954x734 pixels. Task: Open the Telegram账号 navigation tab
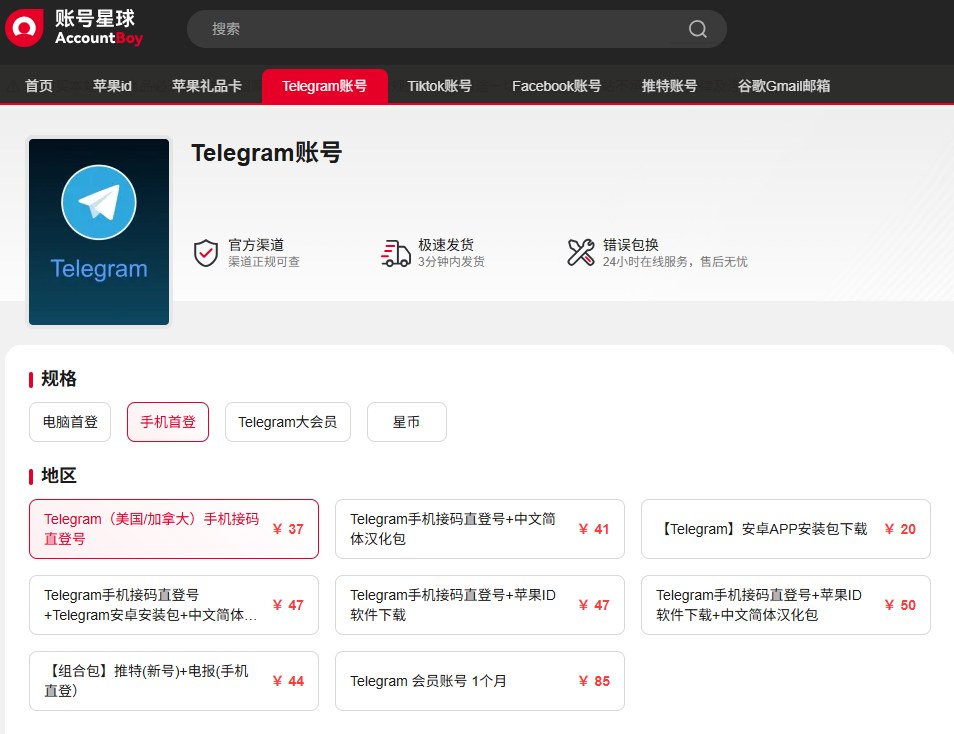point(325,86)
